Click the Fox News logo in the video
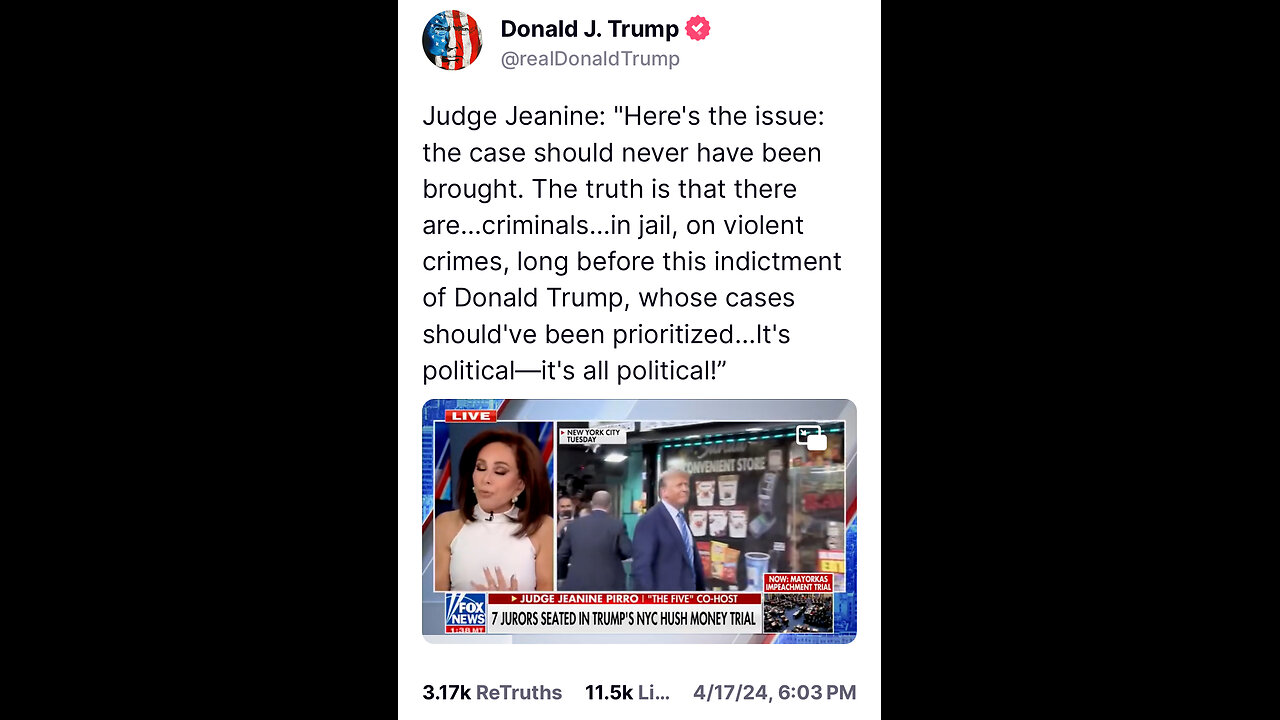Viewport: 1280px width, 720px height. pyautogui.click(x=466, y=609)
